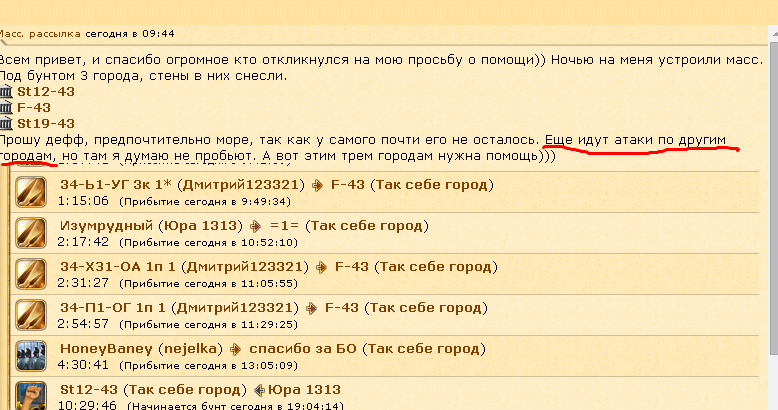Open target F-43 in 34-П1-ОГ row

pos(342,308)
